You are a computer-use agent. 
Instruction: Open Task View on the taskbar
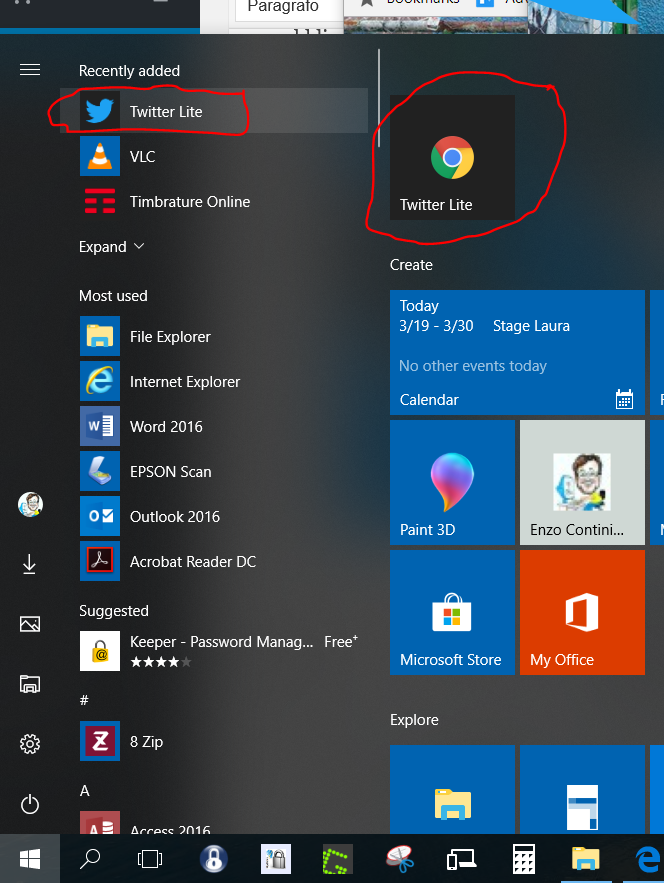[150, 858]
